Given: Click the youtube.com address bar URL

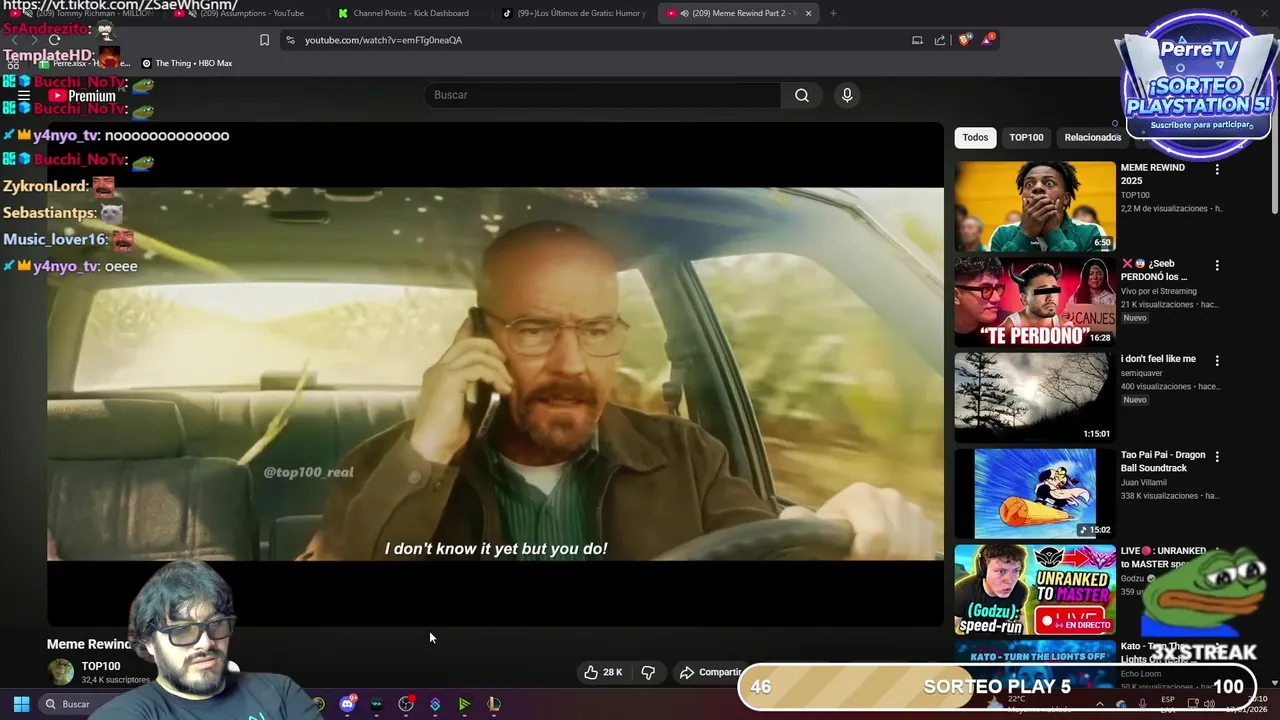Looking at the screenshot, I should (383, 40).
